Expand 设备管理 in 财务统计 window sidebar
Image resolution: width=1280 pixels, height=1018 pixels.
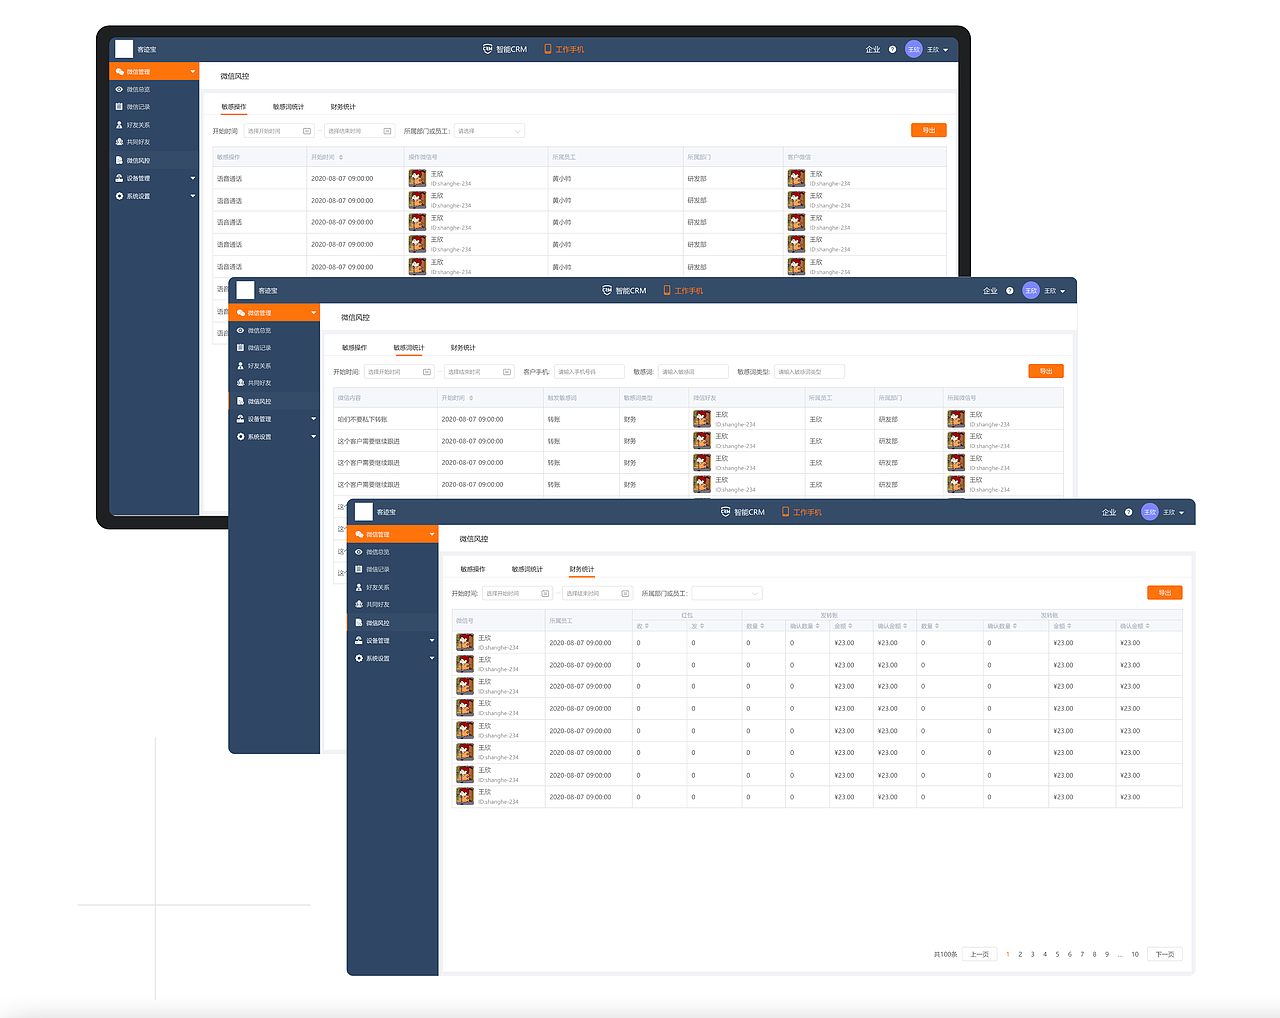(432, 641)
